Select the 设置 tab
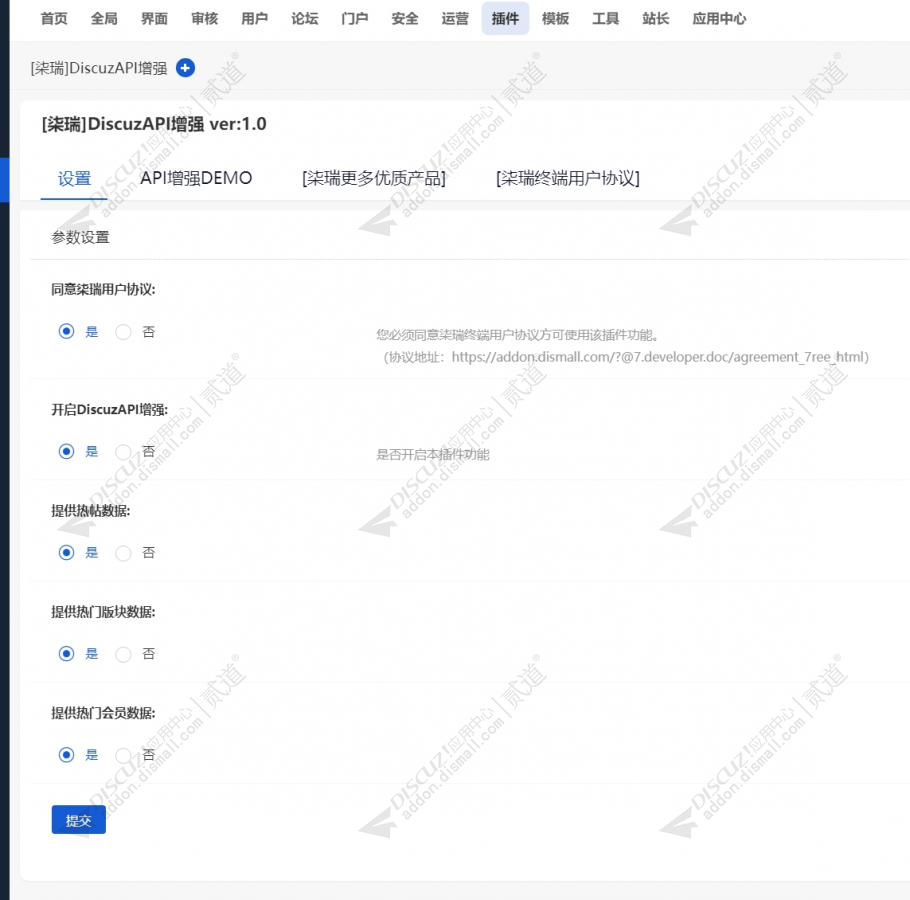Viewport: 910px width, 900px height. pos(74,178)
